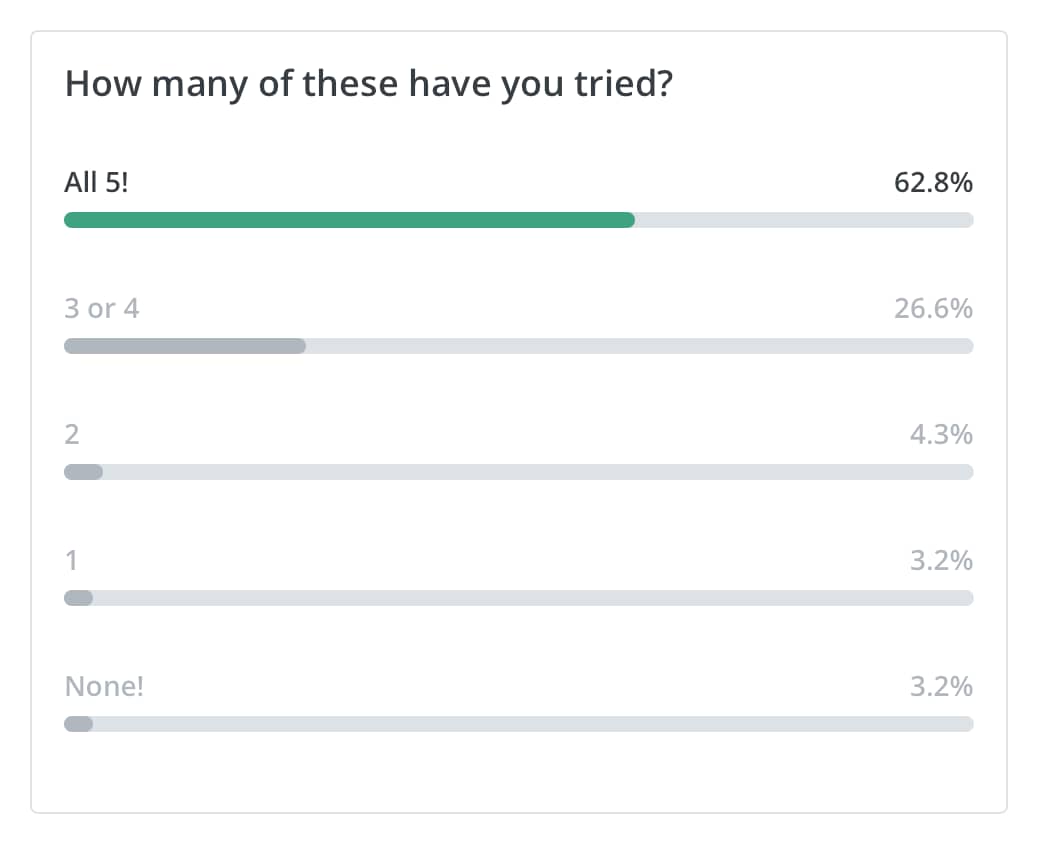Choose the "3 or 4" poll option label
Image resolution: width=1042 pixels, height=842 pixels.
coord(102,308)
